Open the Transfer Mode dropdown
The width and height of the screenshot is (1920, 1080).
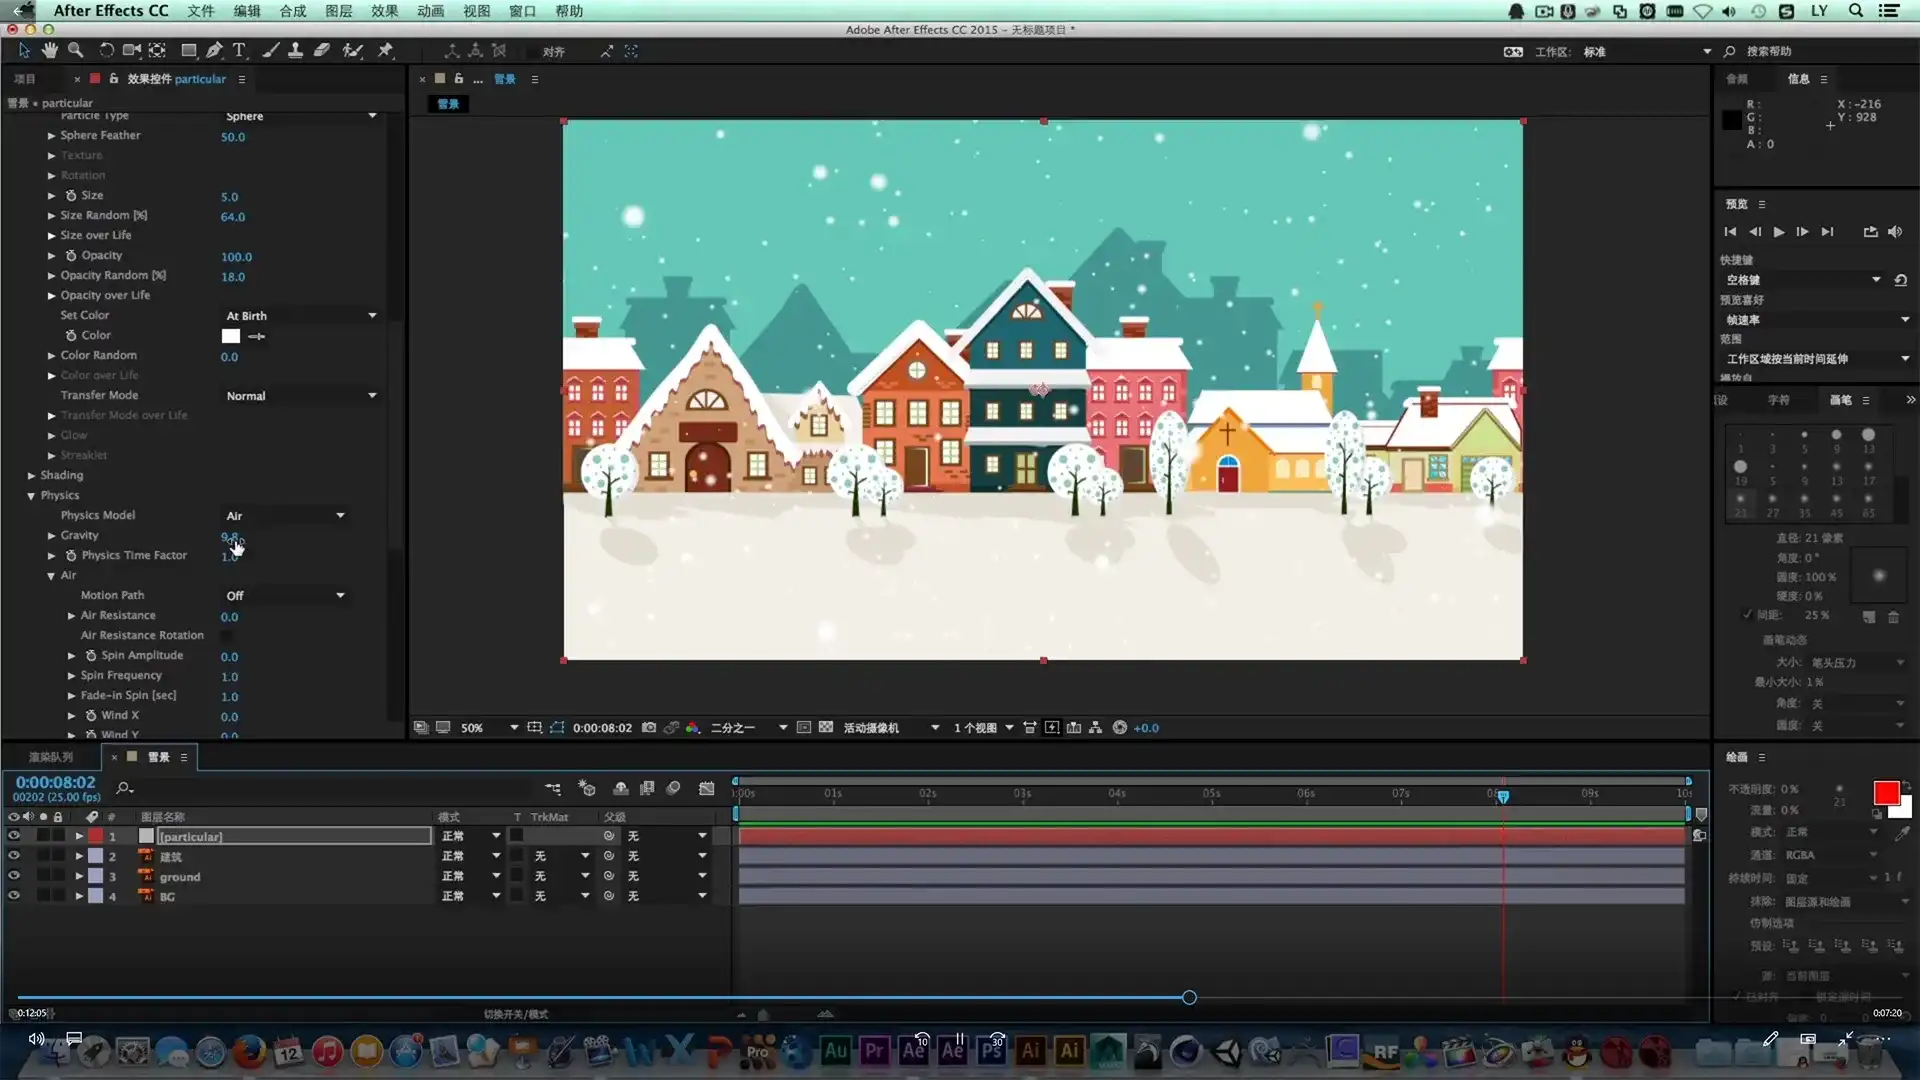tap(300, 396)
